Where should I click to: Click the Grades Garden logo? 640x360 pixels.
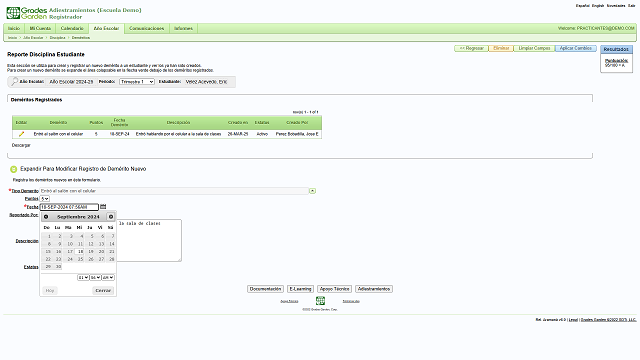[27, 13]
